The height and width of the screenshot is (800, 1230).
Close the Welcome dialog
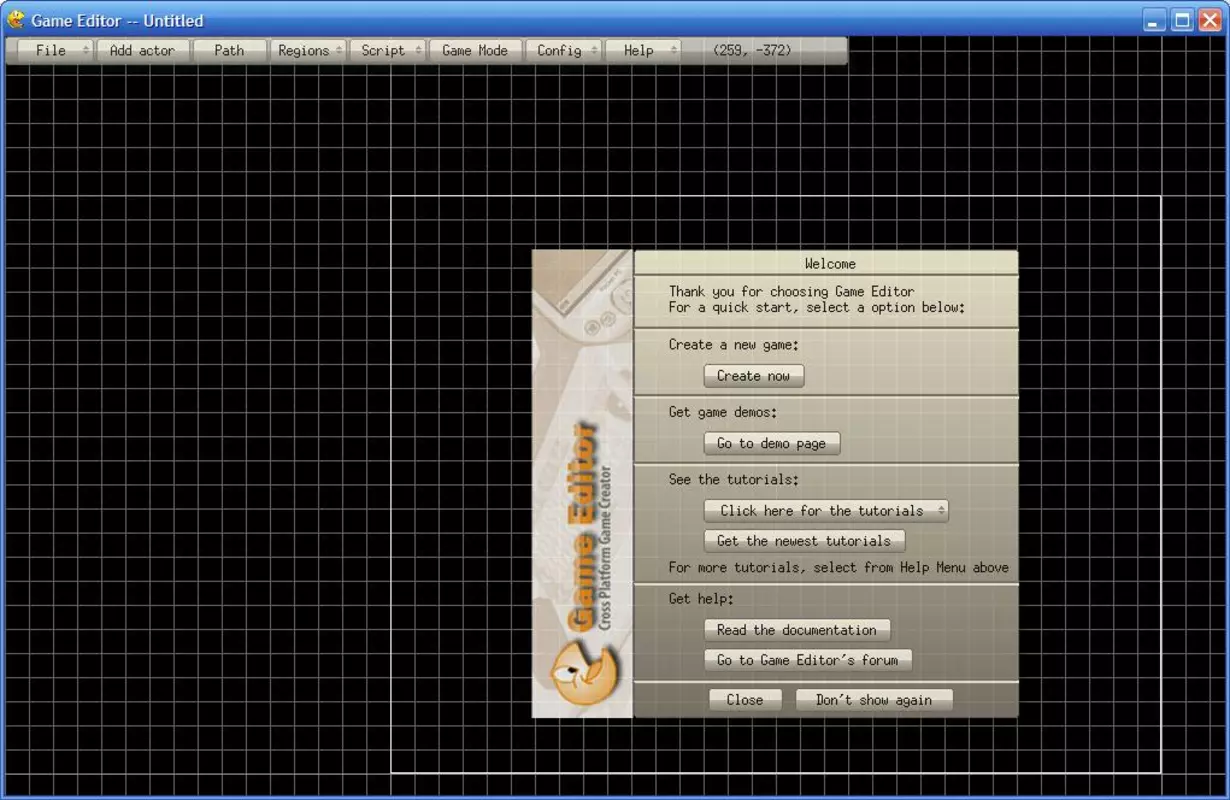745,700
